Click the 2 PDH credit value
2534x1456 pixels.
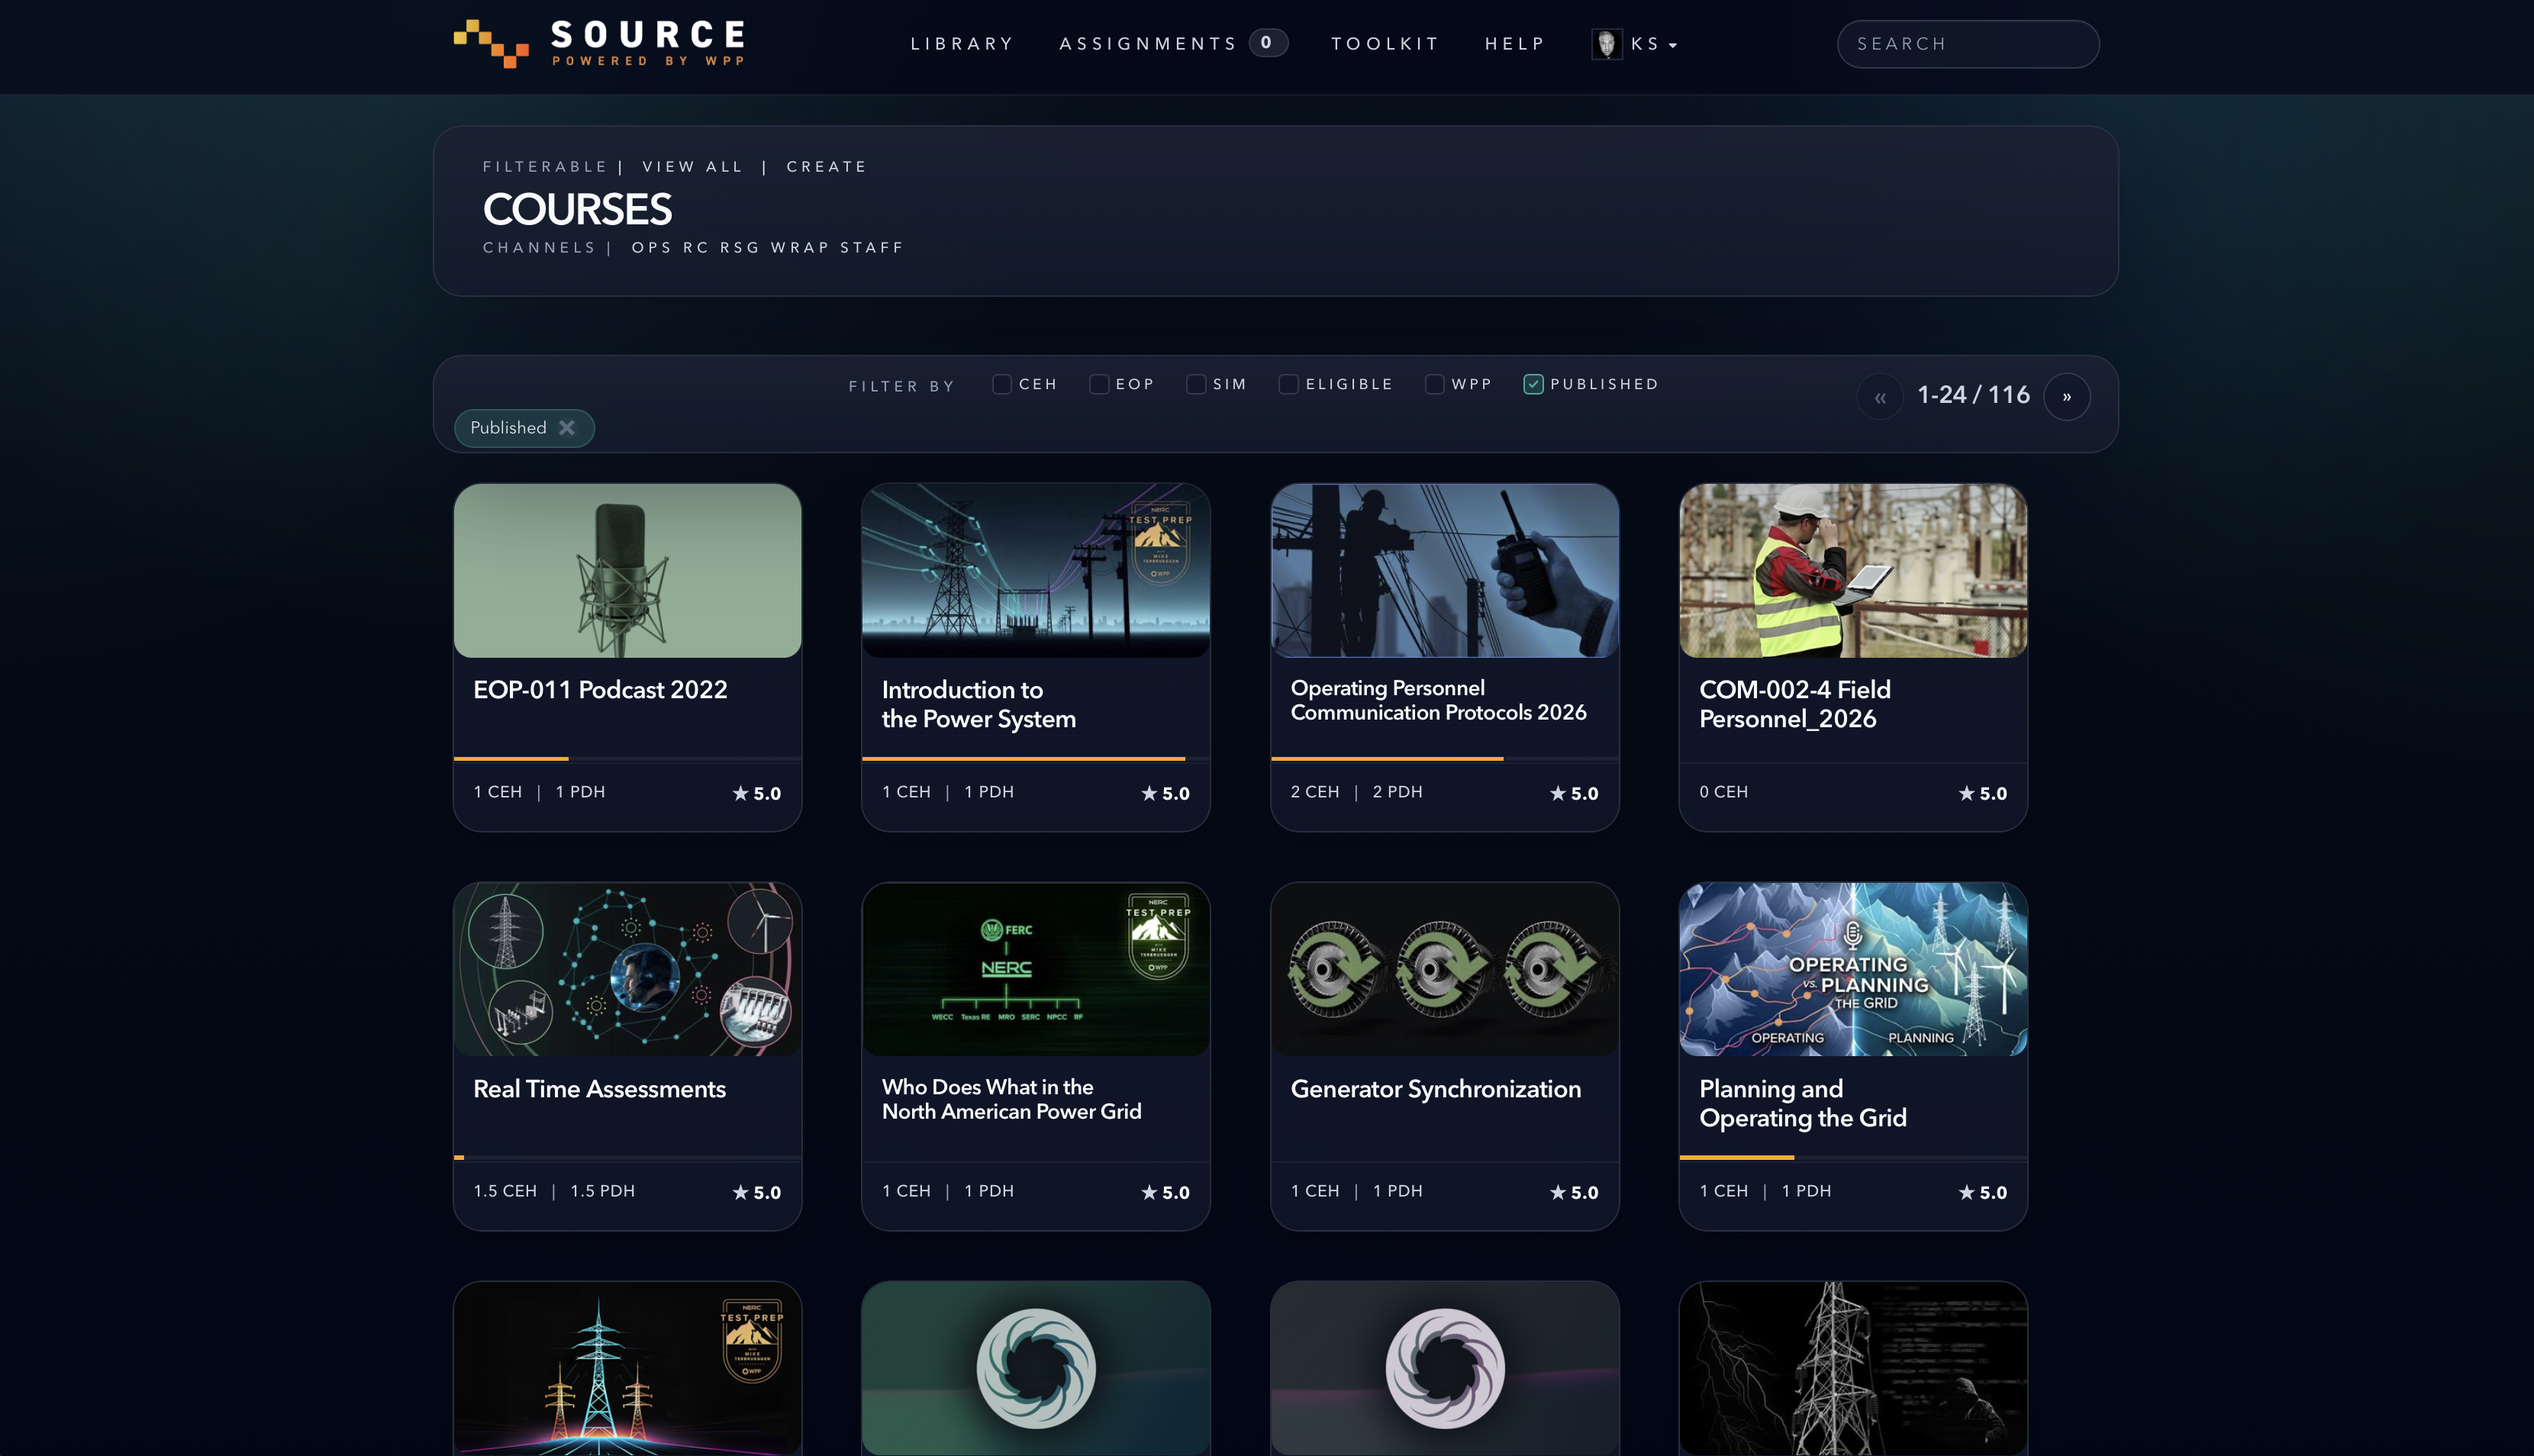click(1397, 792)
